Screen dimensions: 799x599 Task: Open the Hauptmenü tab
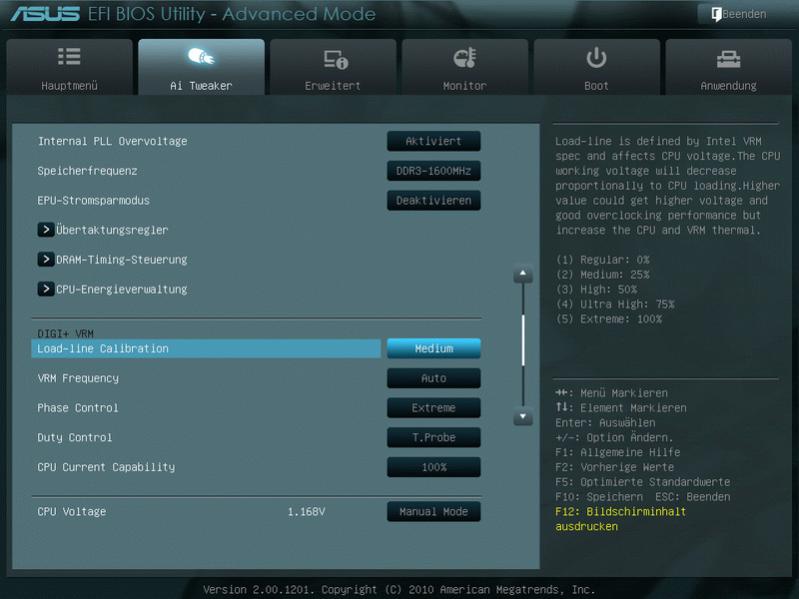pos(69,67)
